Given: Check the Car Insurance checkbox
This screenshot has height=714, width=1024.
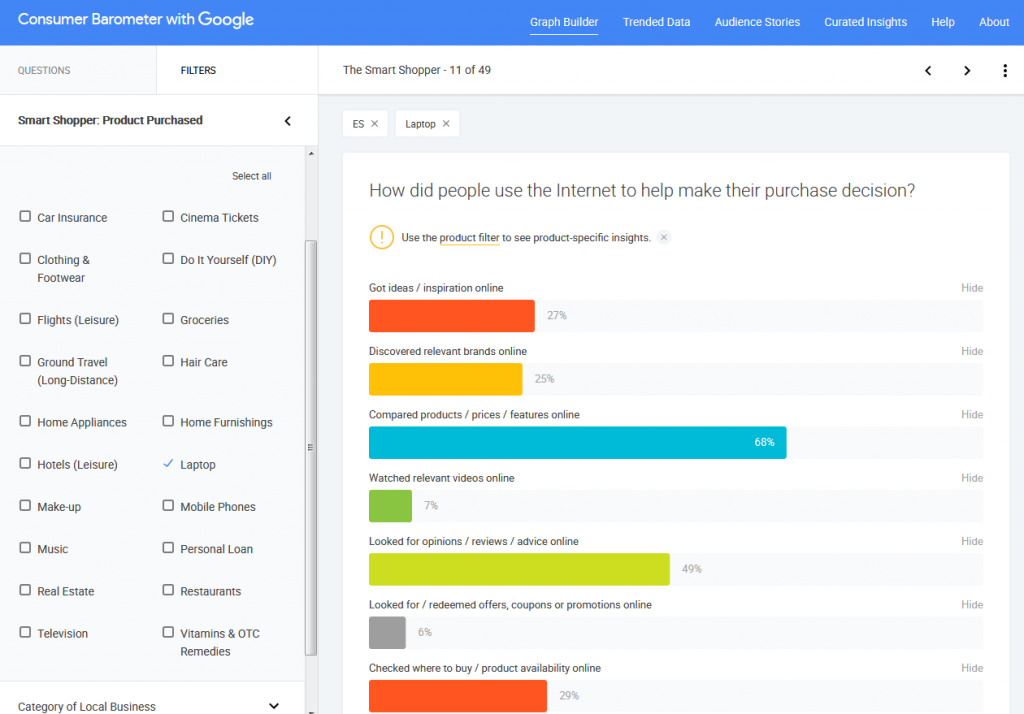Looking at the screenshot, I should click(25, 216).
